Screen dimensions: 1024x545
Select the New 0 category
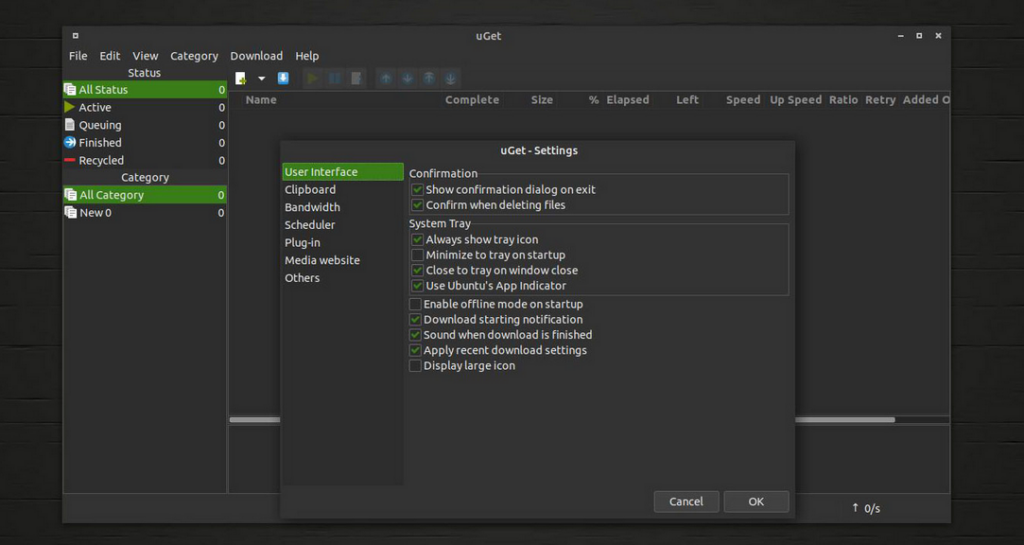tap(145, 212)
